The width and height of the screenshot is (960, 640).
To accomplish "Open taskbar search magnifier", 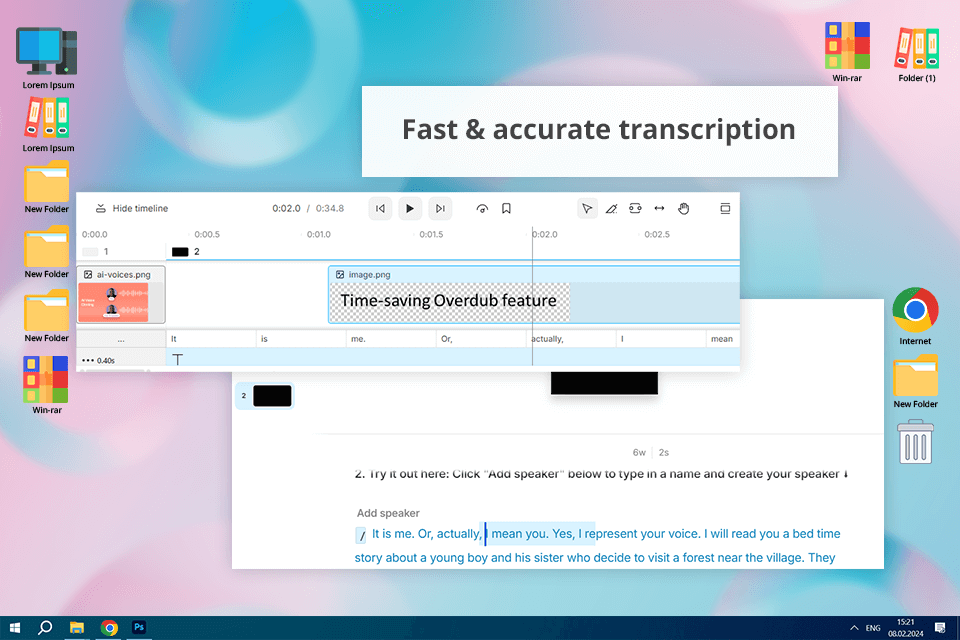I will tap(45, 628).
